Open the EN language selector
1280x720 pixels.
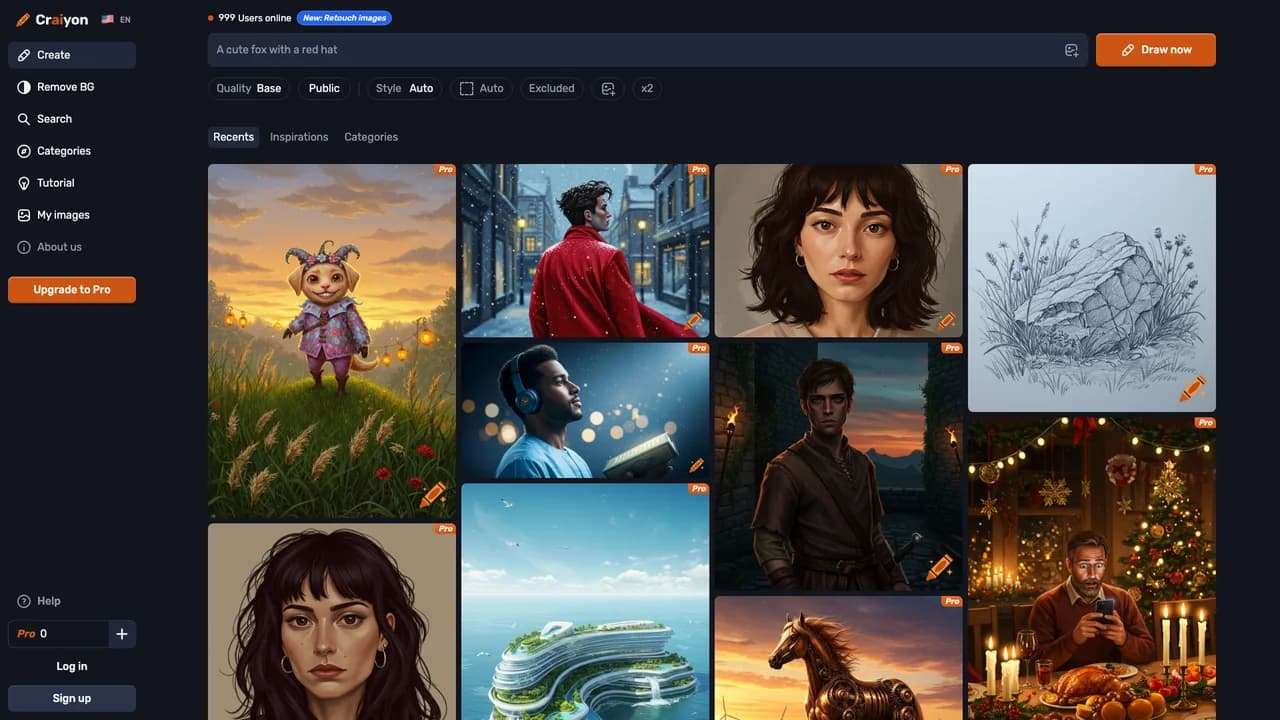coord(116,19)
